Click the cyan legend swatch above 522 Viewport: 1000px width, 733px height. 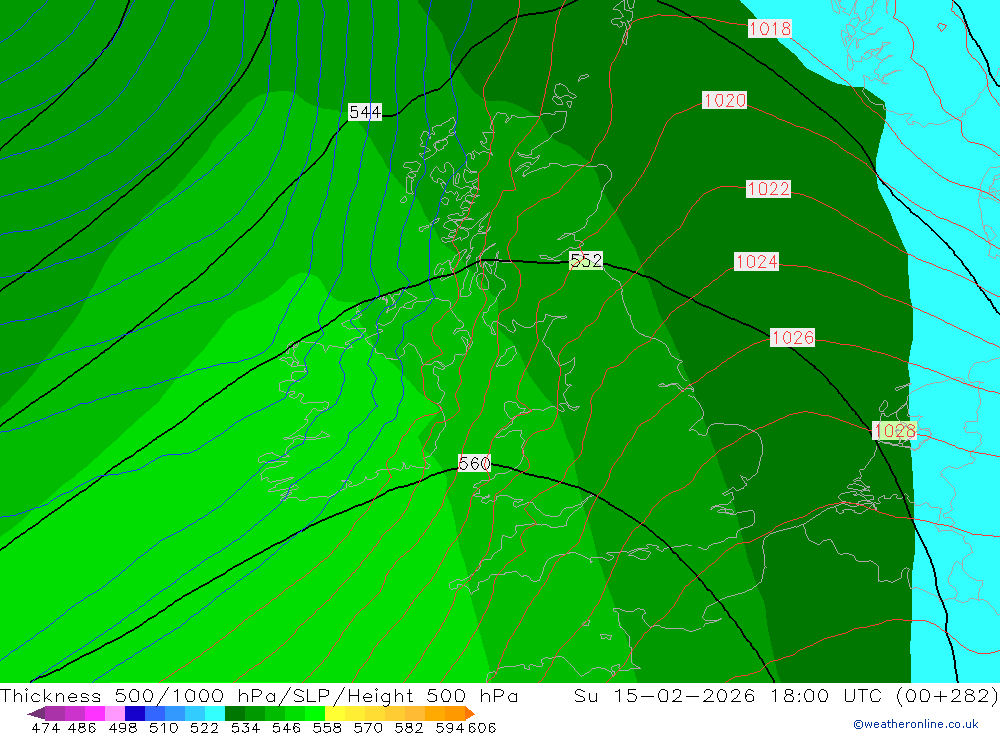pos(215,713)
